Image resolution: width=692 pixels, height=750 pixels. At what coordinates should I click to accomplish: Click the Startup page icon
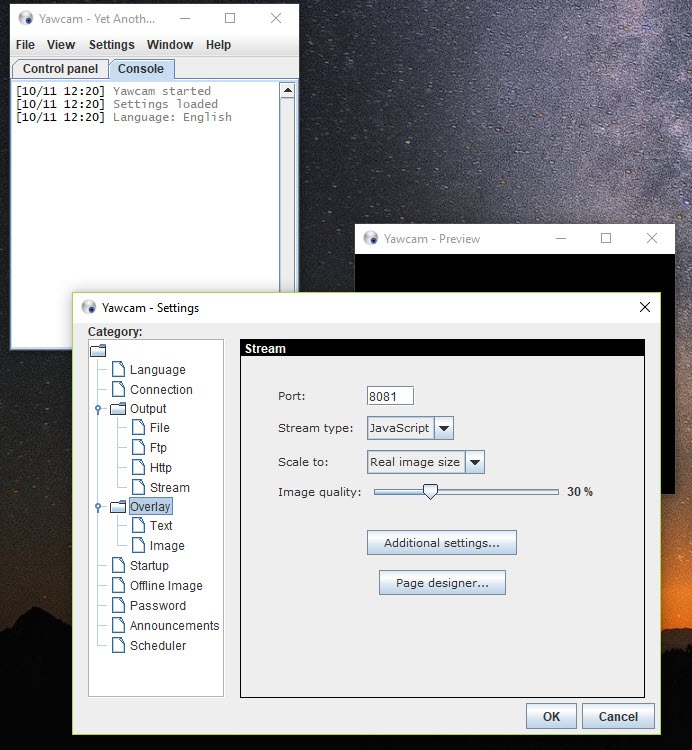(118, 565)
